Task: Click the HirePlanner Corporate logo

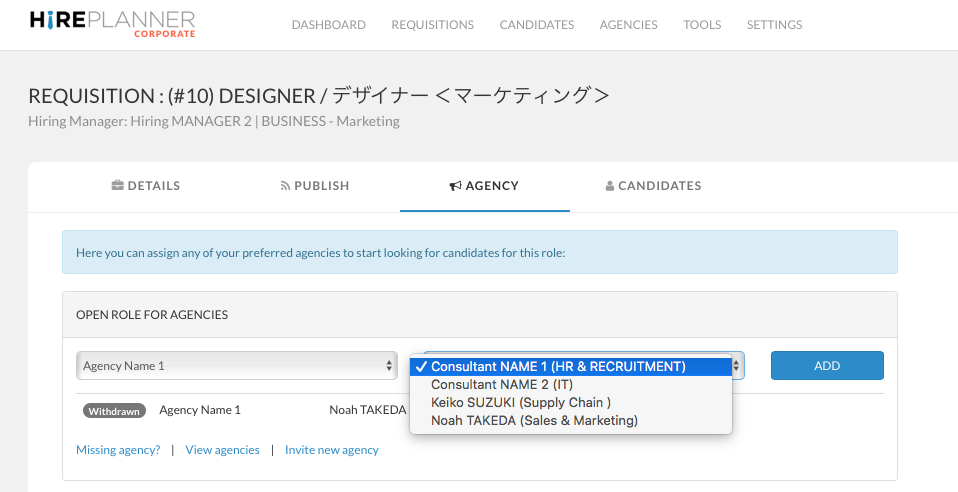Action: click(x=112, y=24)
